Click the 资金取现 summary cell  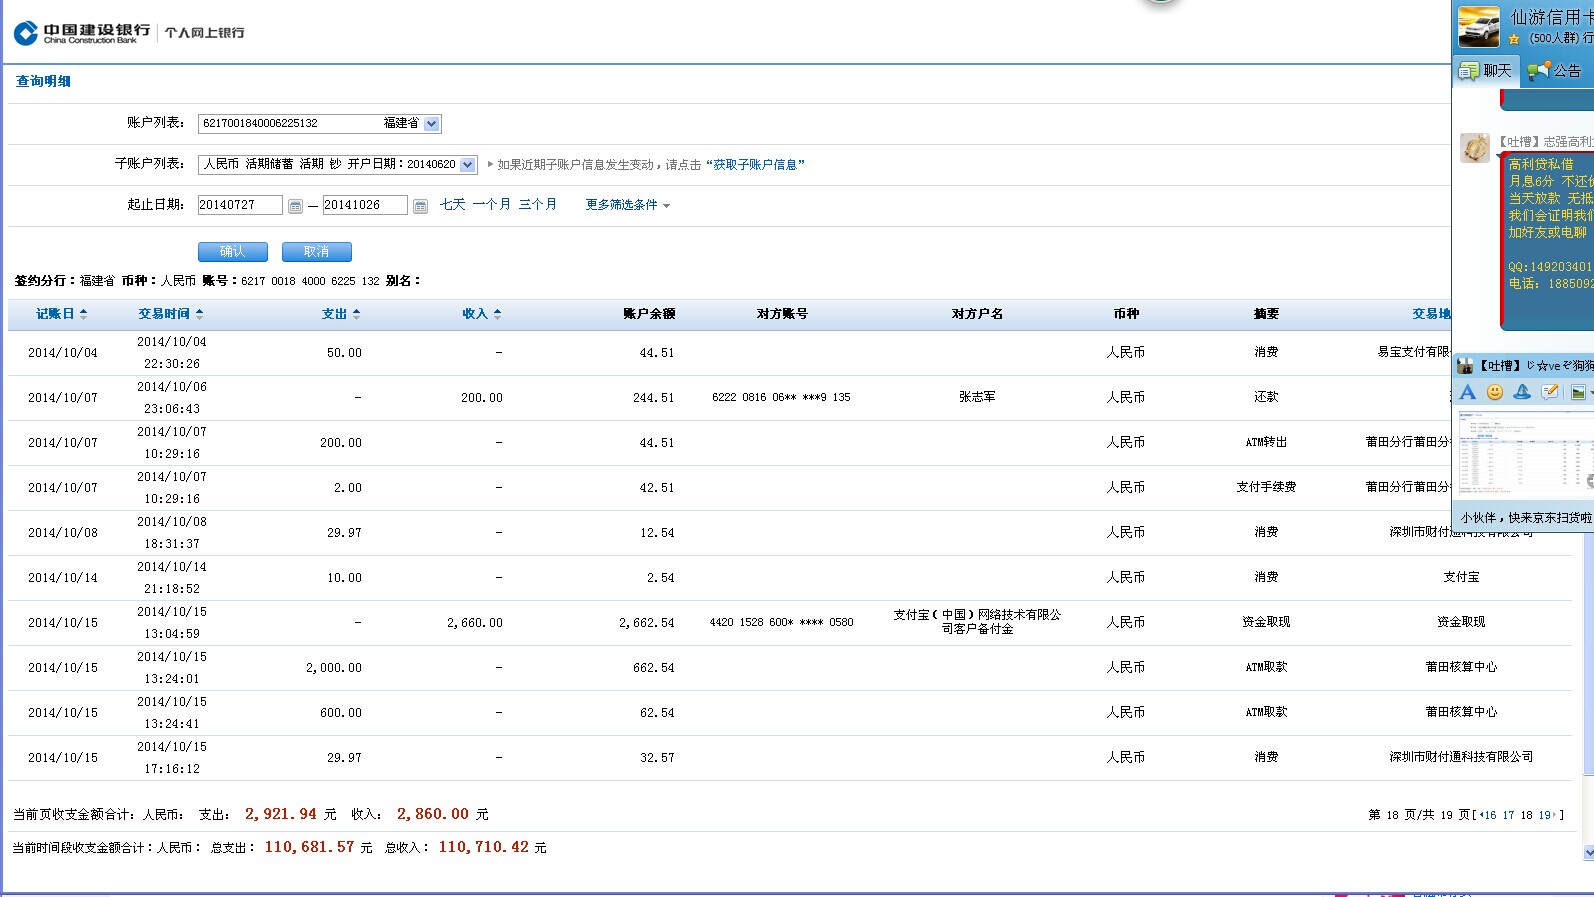point(1266,622)
